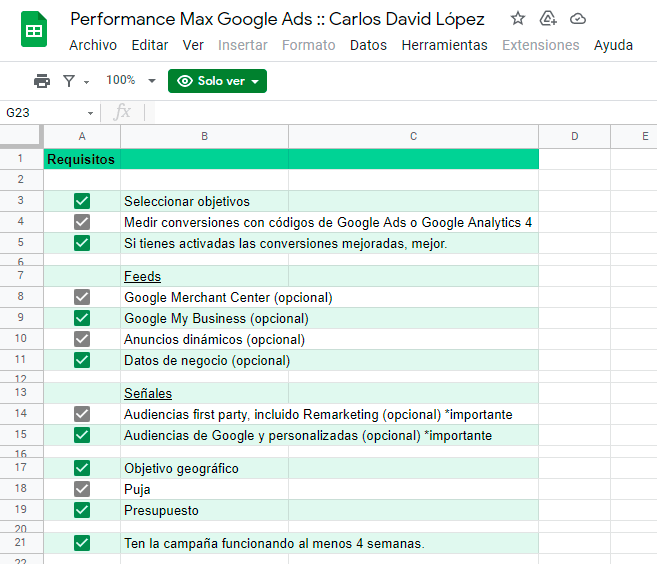Check cloud save status icon
This screenshot has height=564, width=657.
[x=578, y=19]
